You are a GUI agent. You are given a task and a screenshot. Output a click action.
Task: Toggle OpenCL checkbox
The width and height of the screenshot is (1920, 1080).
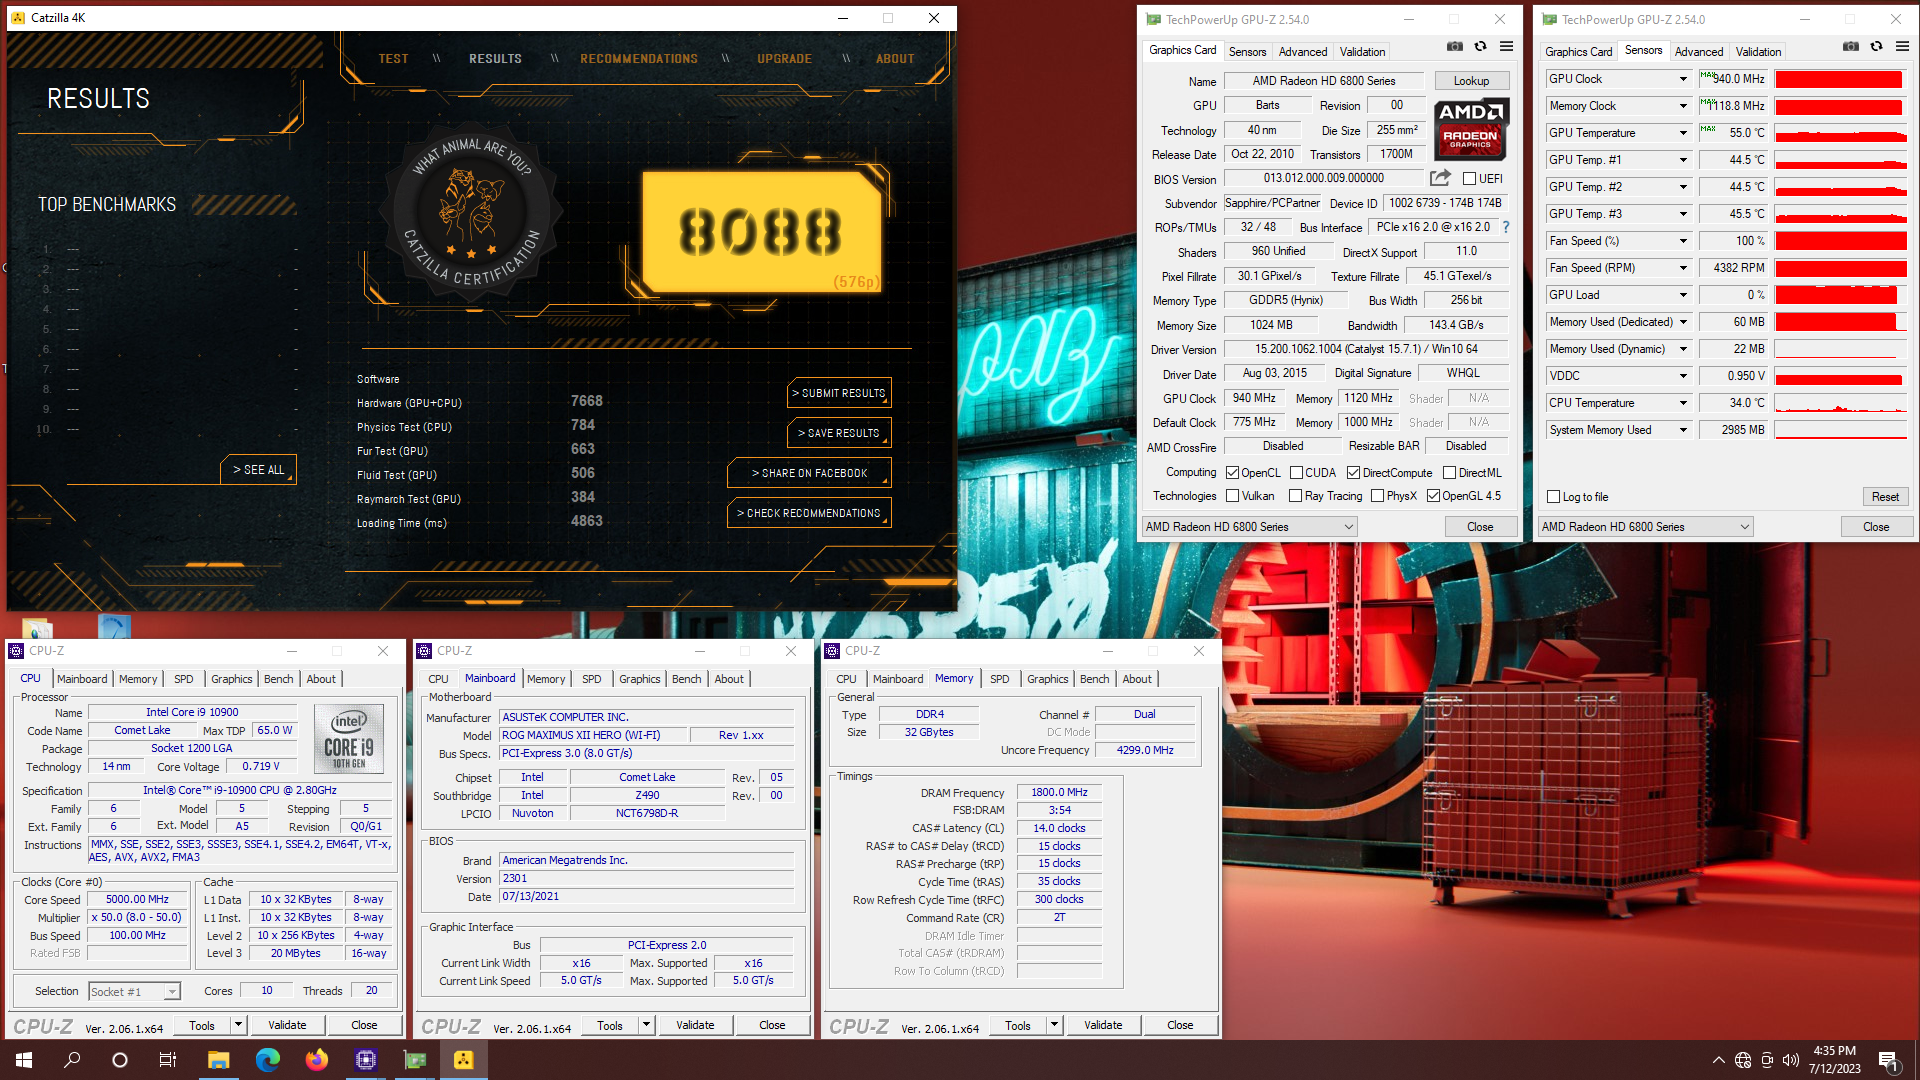point(1233,473)
